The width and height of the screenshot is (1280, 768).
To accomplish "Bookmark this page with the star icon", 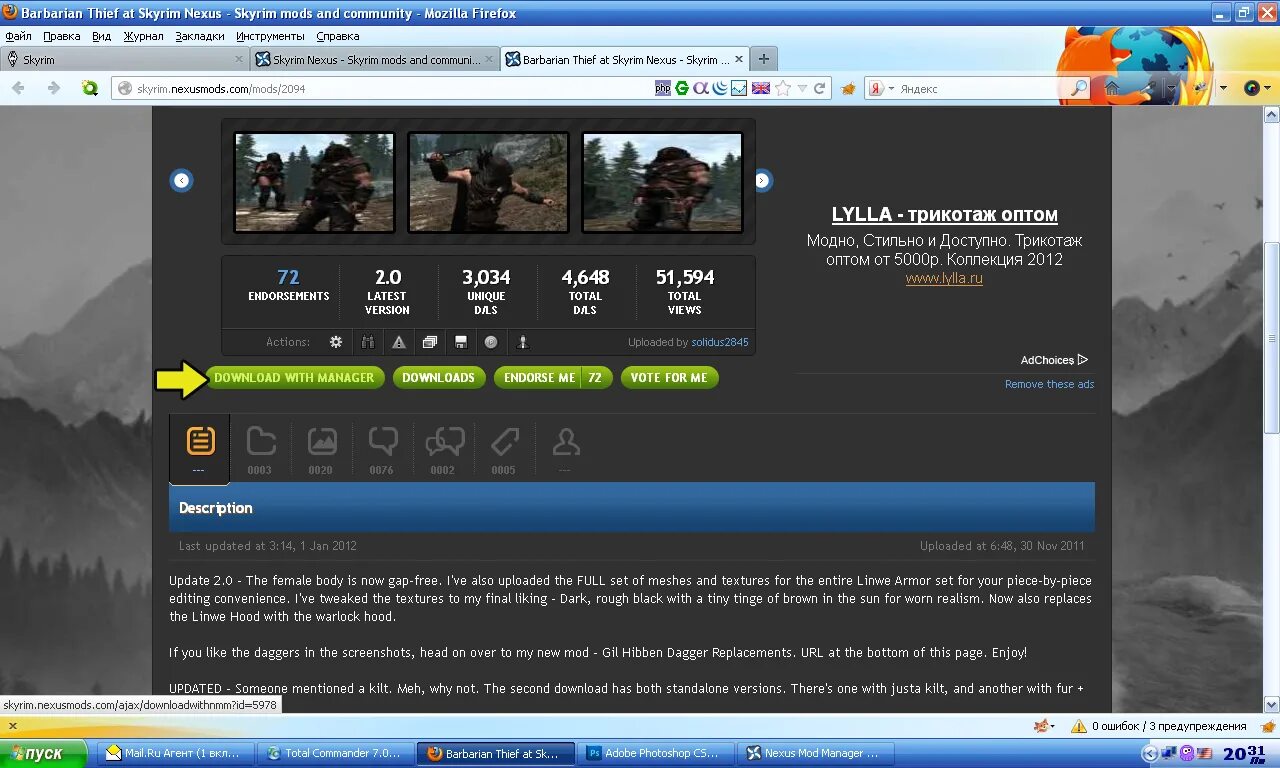I will click(x=783, y=88).
